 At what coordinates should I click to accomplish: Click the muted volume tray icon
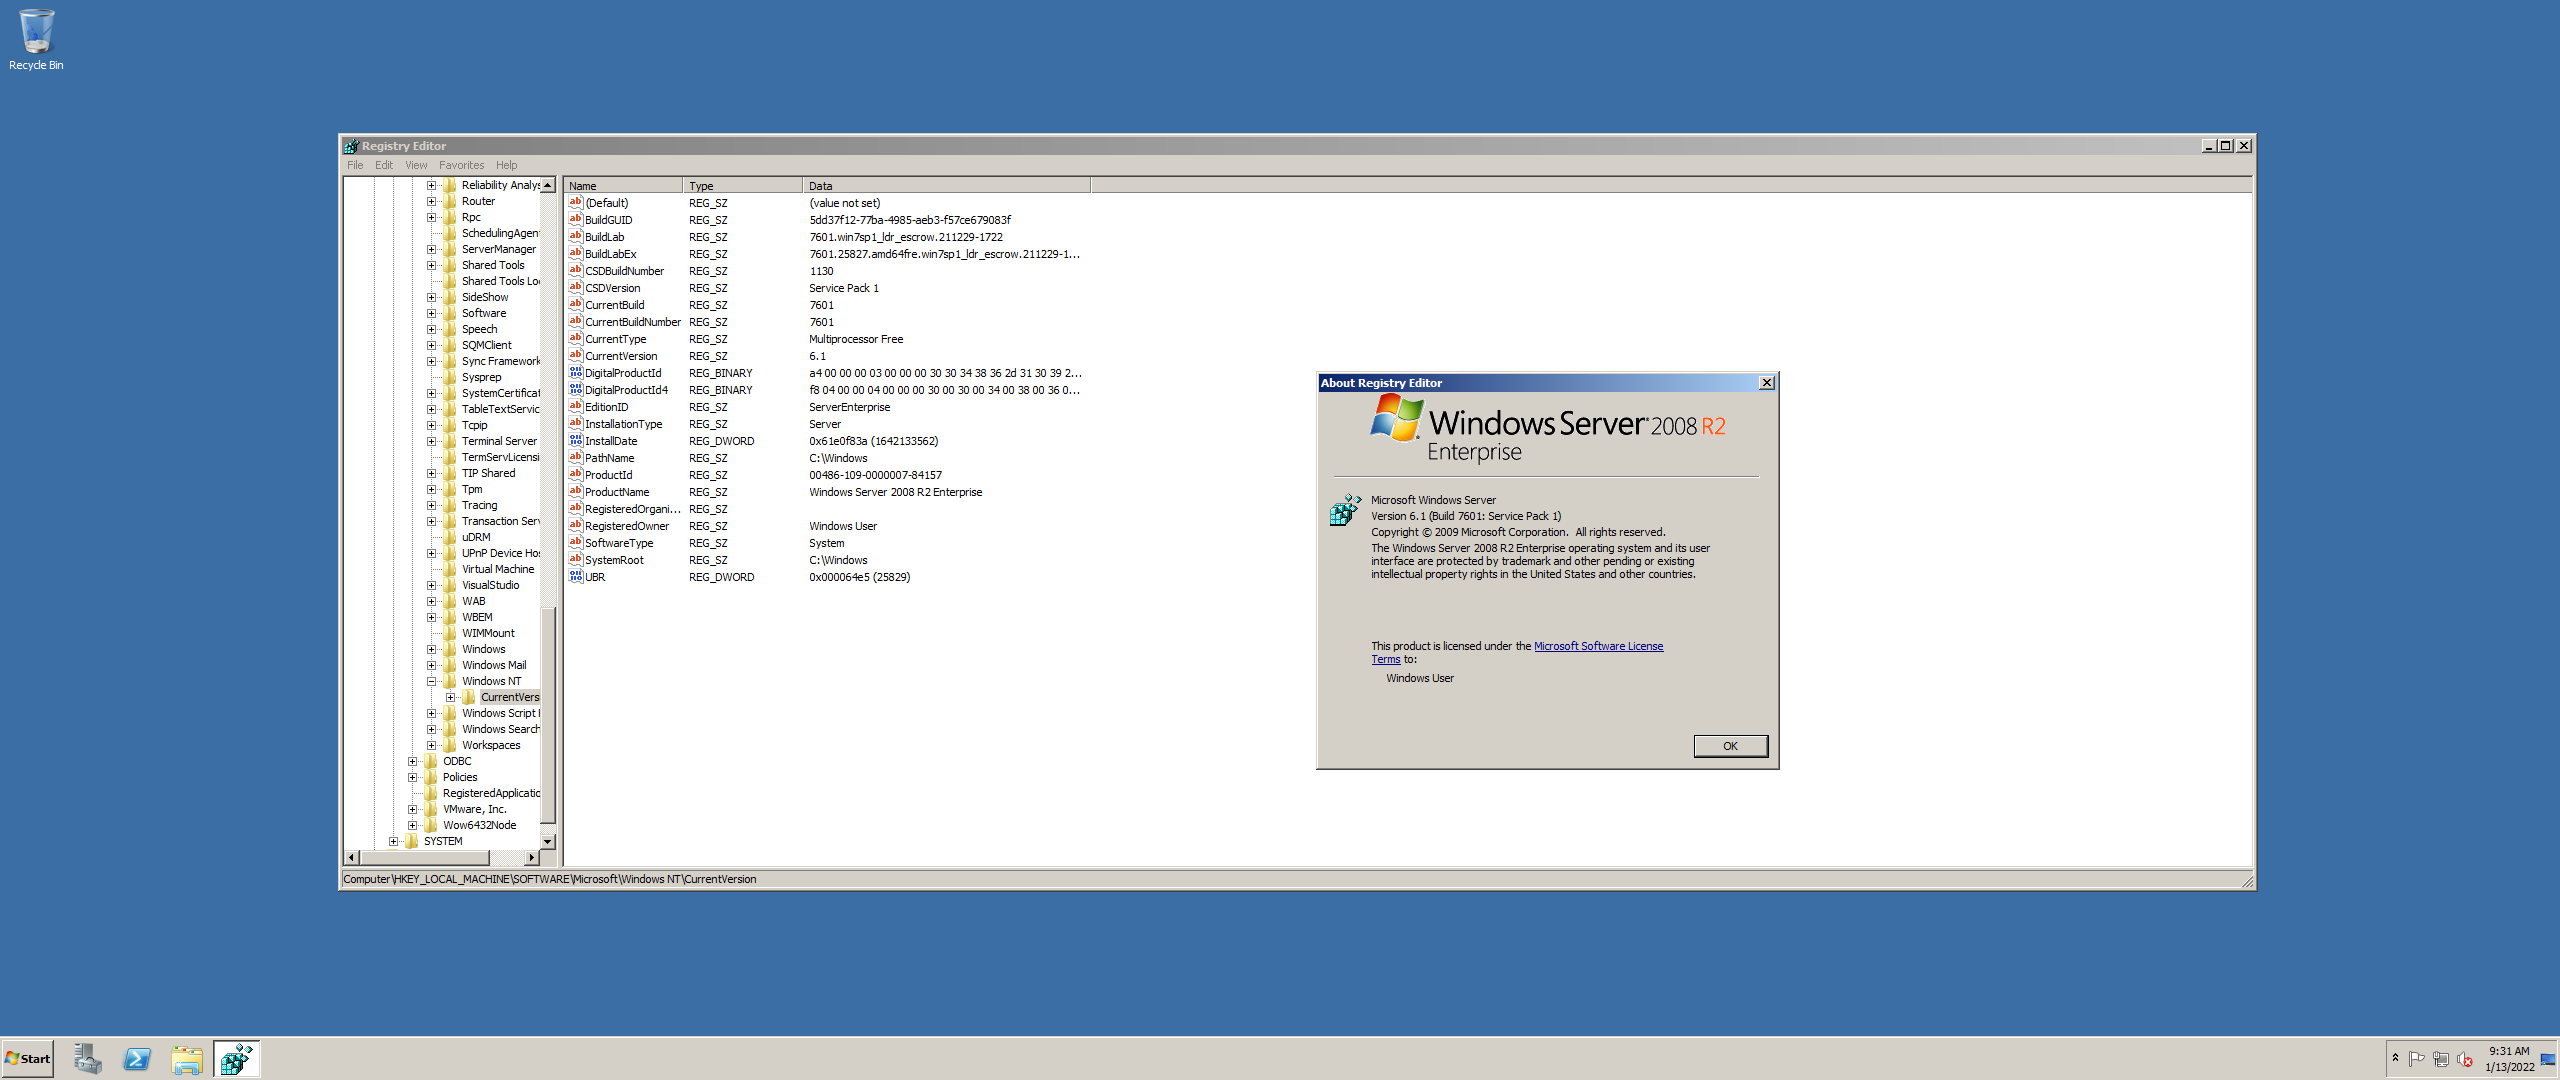pyautogui.click(x=2465, y=1059)
